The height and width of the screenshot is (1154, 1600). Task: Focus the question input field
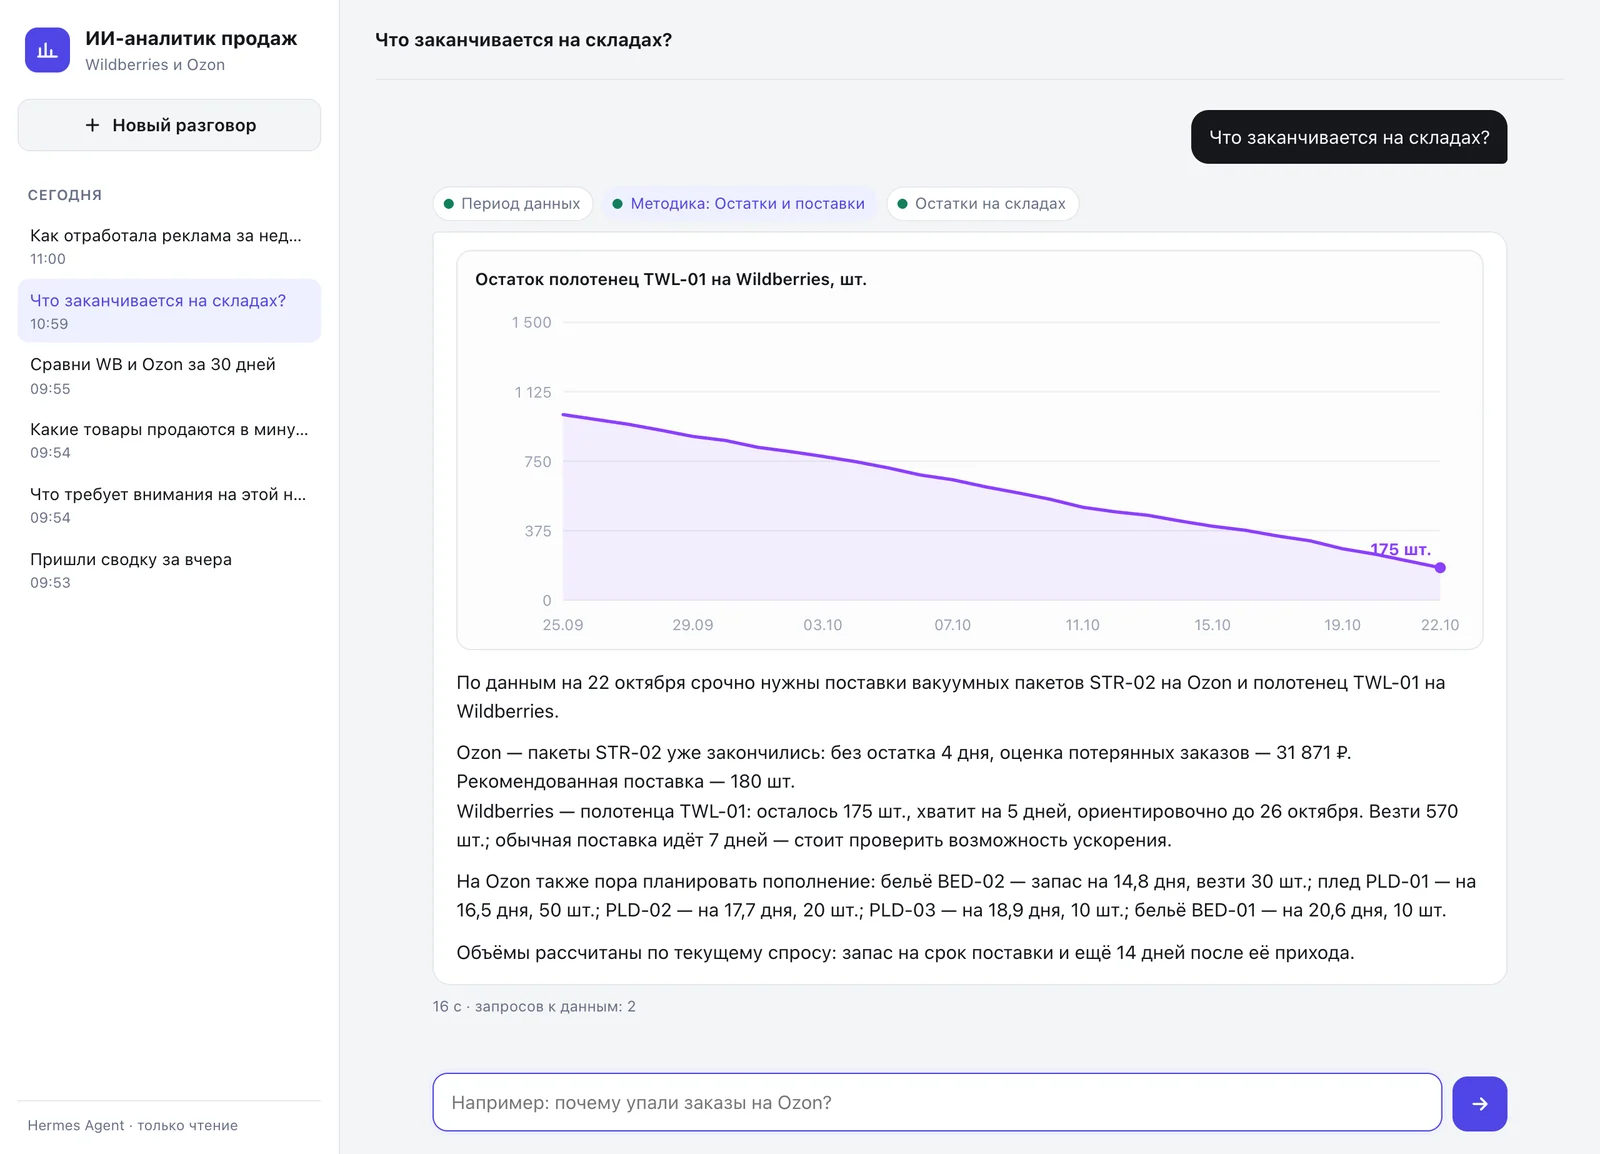click(937, 1102)
